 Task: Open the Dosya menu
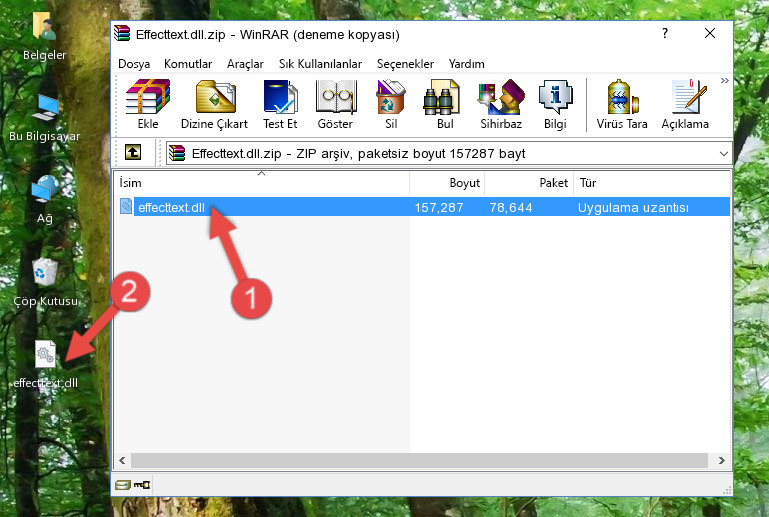[134, 64]
